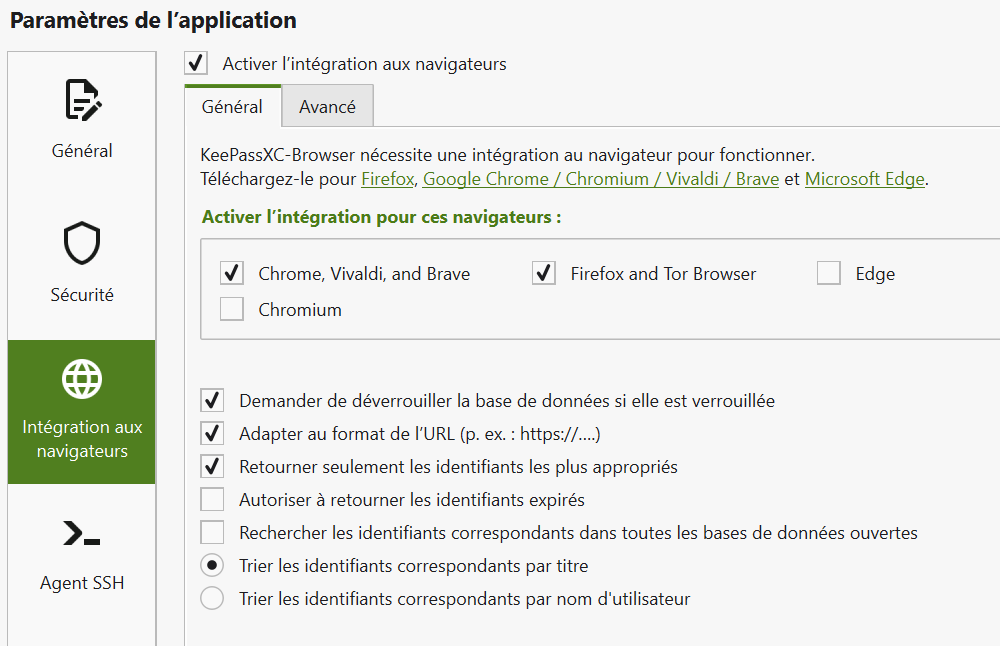Open the Sécurité shield icon
Image resolution: width=1000 pixels, height=646 pixels.
[82, 243]
